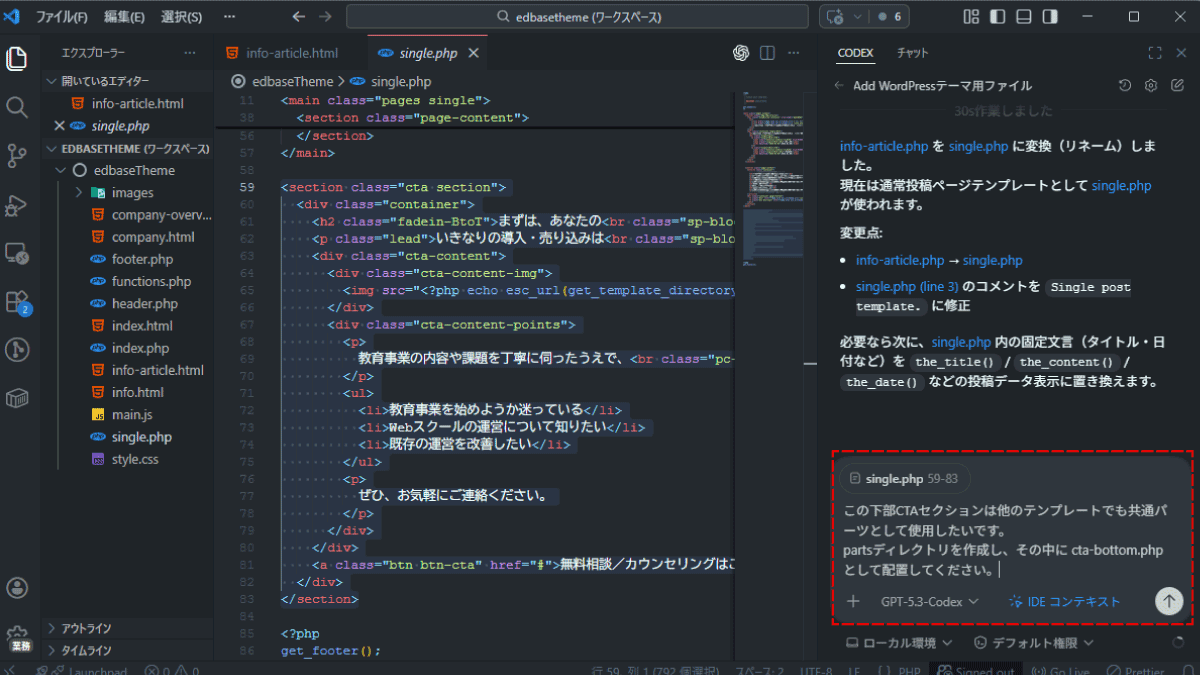Switch to the info-article.html editor tab

pos(282,53)
